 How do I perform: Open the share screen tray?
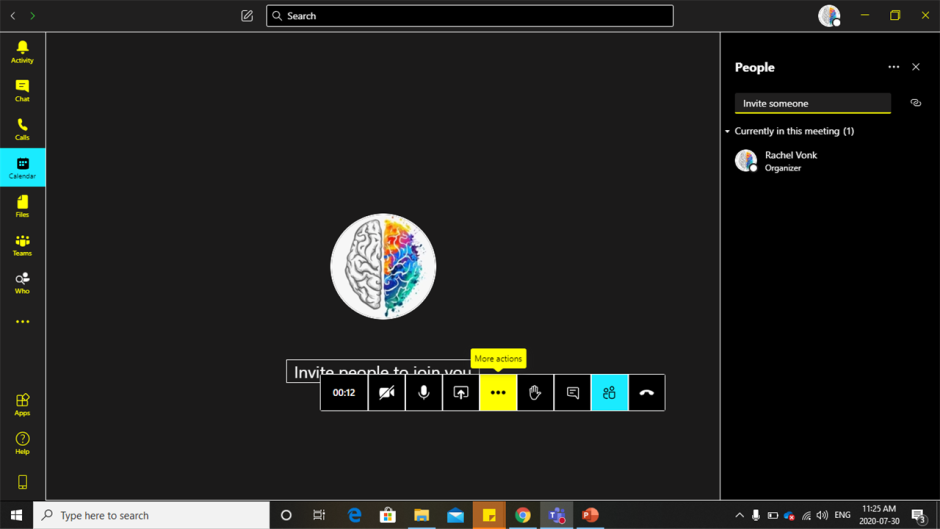coord(461,393)
